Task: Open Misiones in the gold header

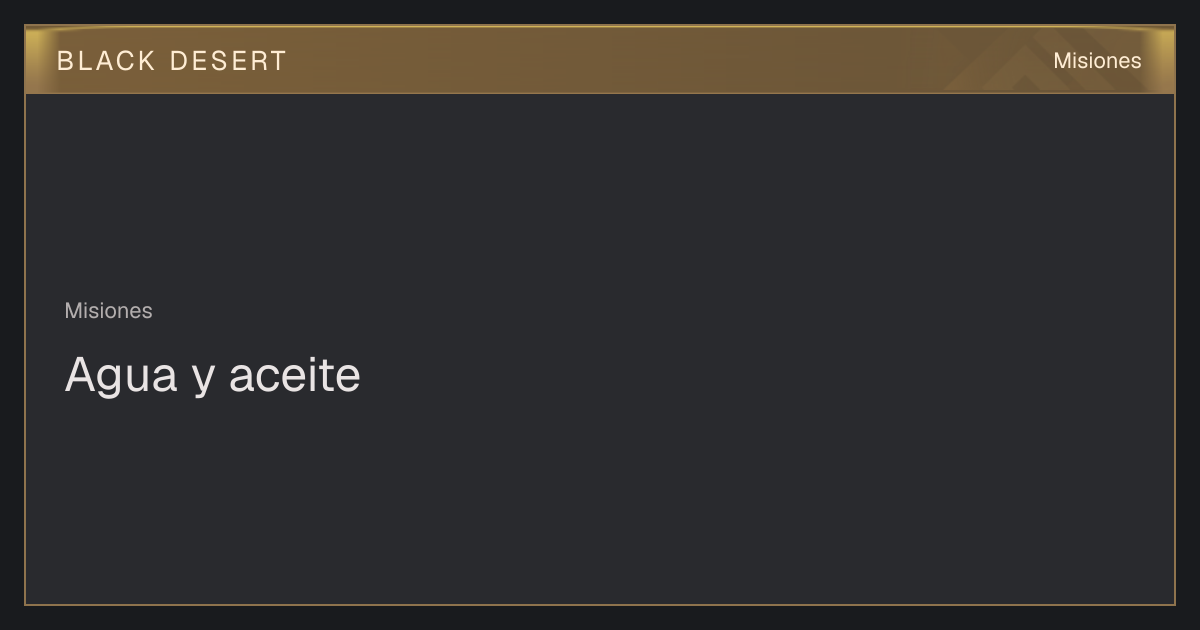Action: tap(1097, 61)
